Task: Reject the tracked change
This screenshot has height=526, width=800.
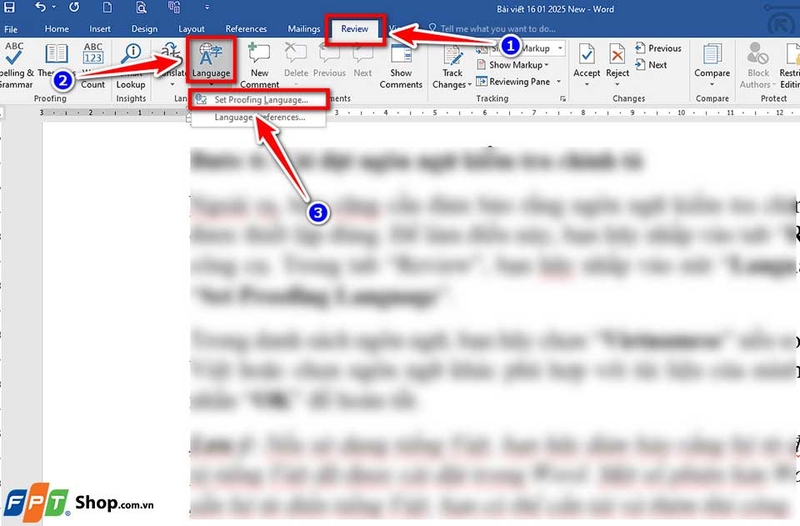Action: [617, 65]
